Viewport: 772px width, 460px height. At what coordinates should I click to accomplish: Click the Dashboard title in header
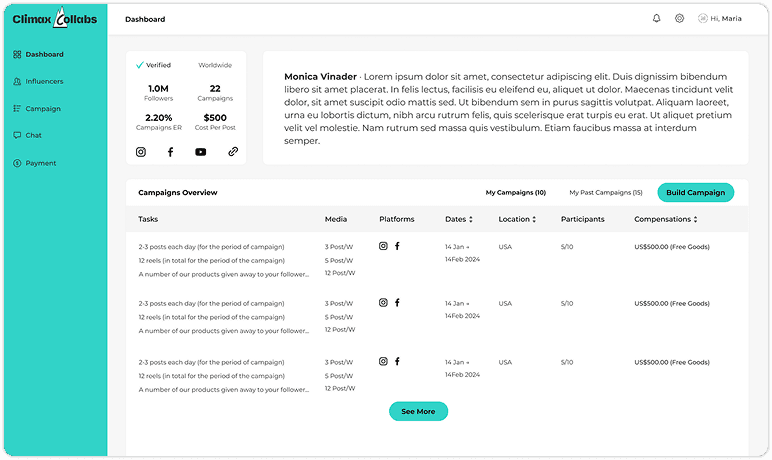click(x=145, y=19)
